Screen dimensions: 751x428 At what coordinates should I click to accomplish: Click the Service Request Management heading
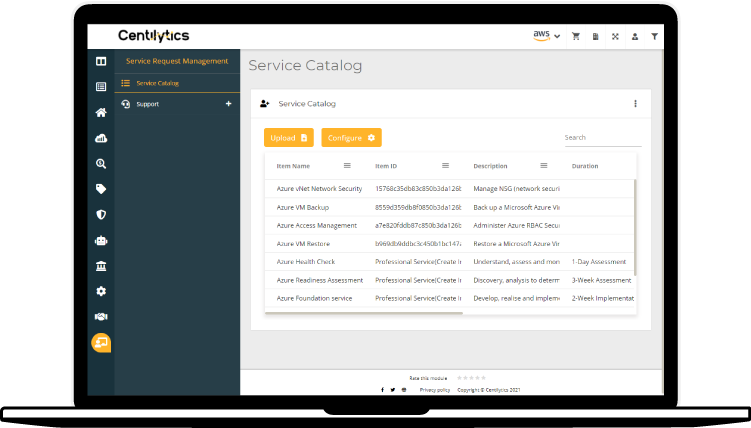(x=177, y=61)
